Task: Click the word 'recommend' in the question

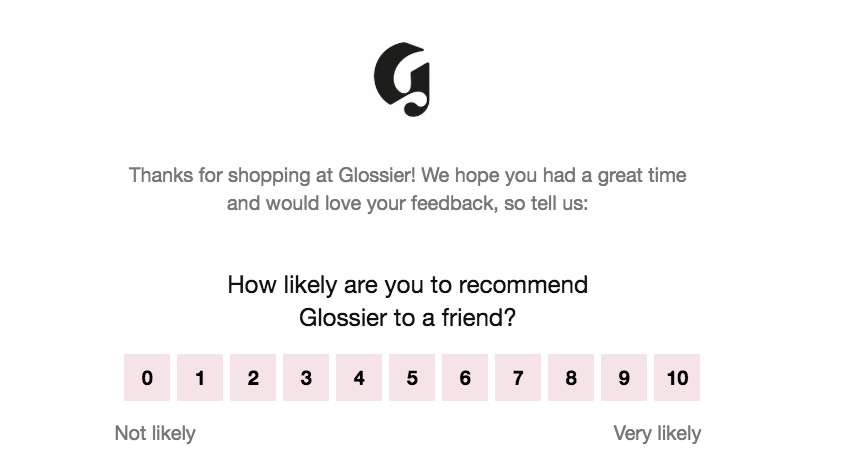Action: (x=524, y=285)
